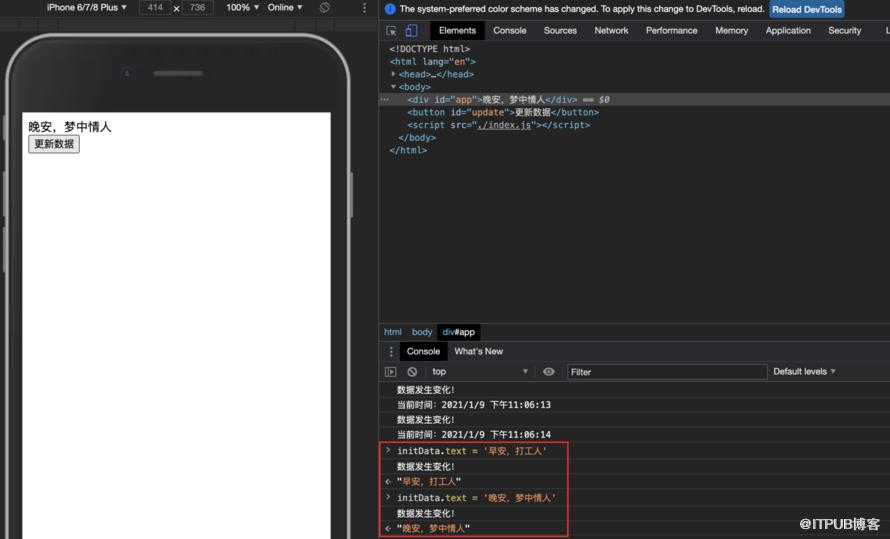Open Default levels dropdown
The width and height of the screenshot is (890, 539).
[x=804, y=372]
